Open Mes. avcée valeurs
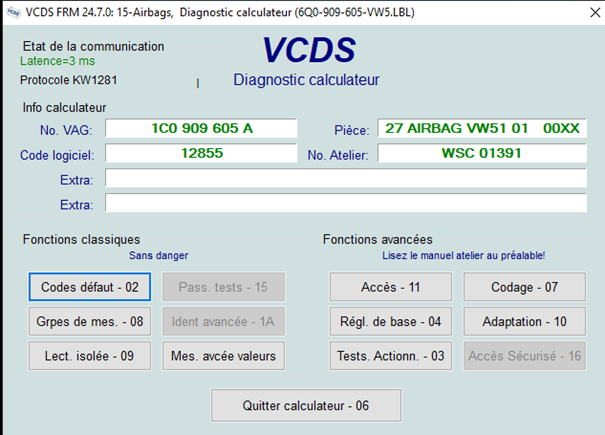605x435 pixels. [223, 355]
